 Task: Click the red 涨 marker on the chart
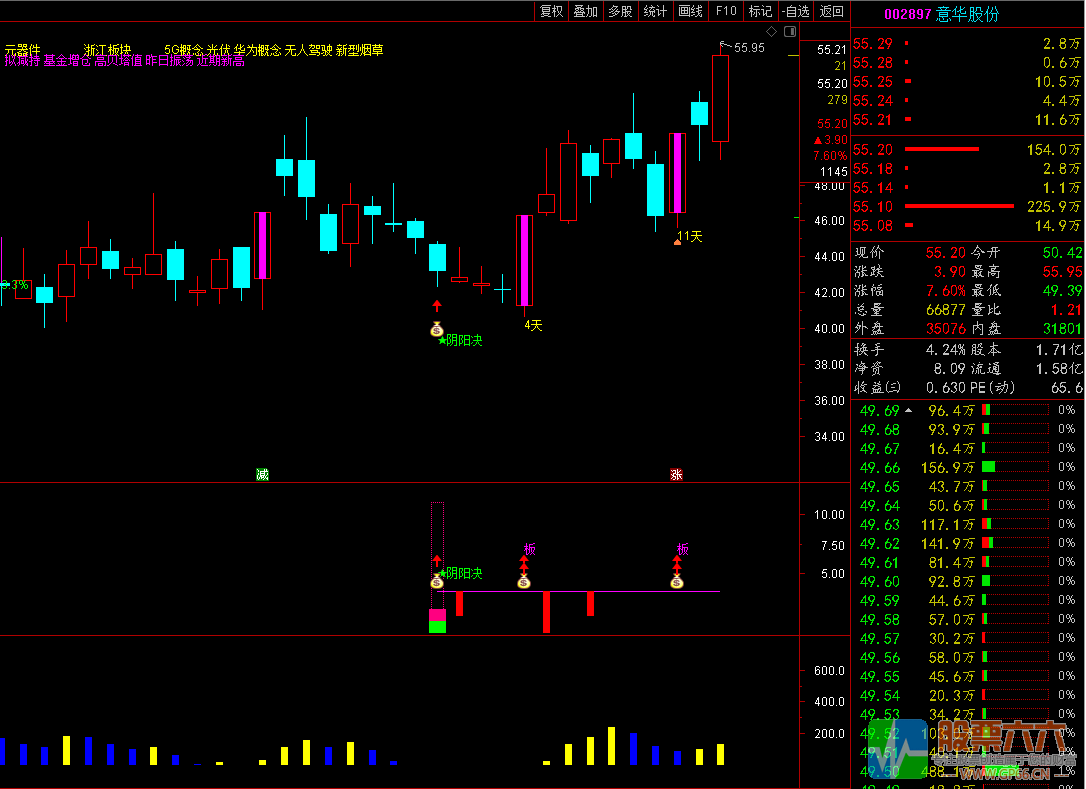click(677, 474)
